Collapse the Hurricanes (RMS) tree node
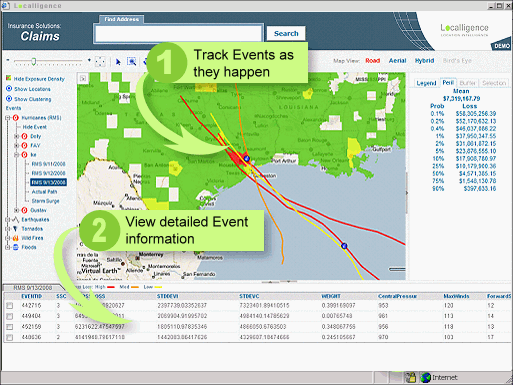The height and width of the screenshot is (385, 513). [x=7, y=118]
